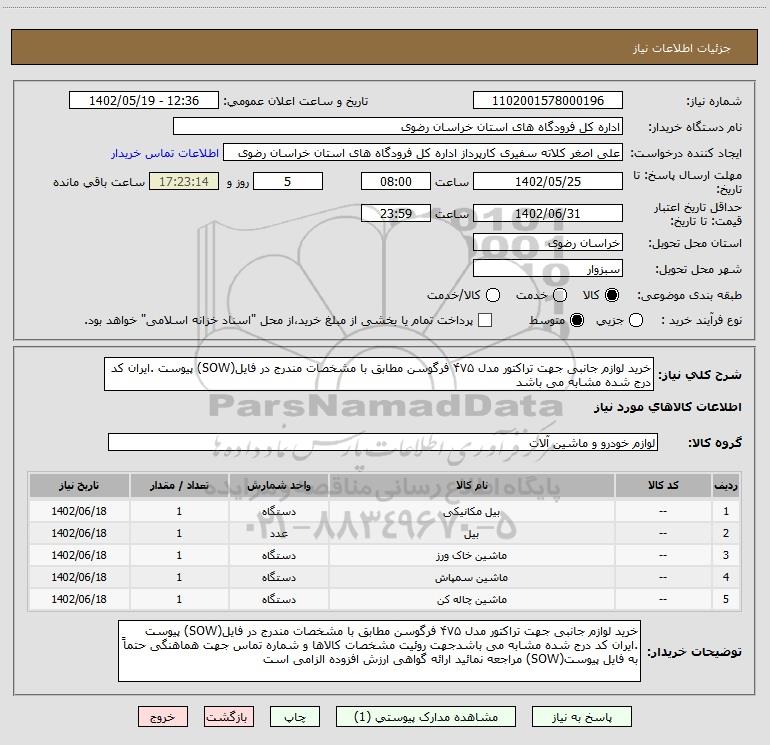The image size is (770, 745).
Task: Click the جزئیات اطلاعات نیاز header title
Action: coord(682,48)
